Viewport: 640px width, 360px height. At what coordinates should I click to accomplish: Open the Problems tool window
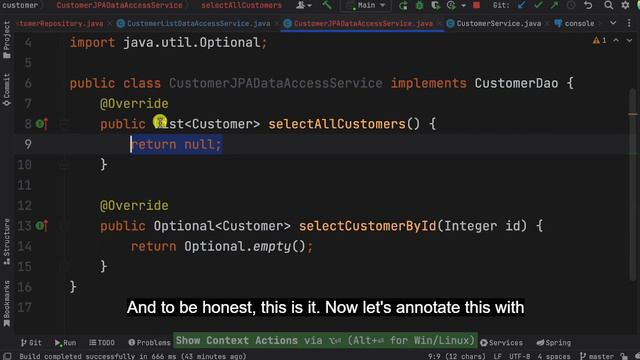149,342
